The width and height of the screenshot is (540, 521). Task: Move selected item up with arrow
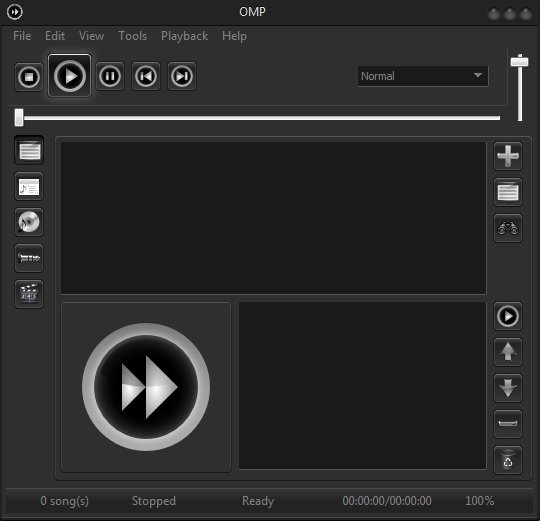[508, 352]
